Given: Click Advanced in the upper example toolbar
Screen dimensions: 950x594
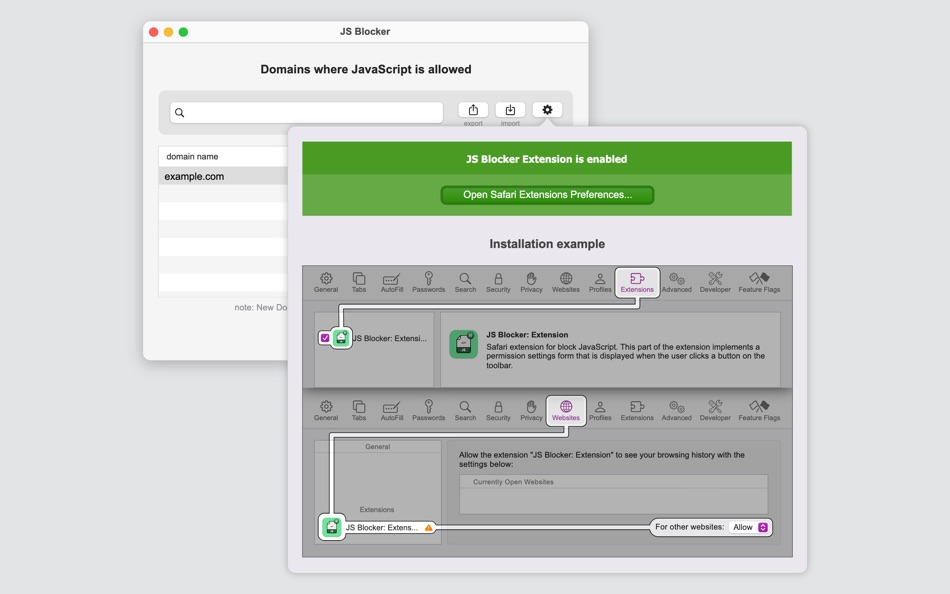Looking at the screenshot, I should 676,282.
